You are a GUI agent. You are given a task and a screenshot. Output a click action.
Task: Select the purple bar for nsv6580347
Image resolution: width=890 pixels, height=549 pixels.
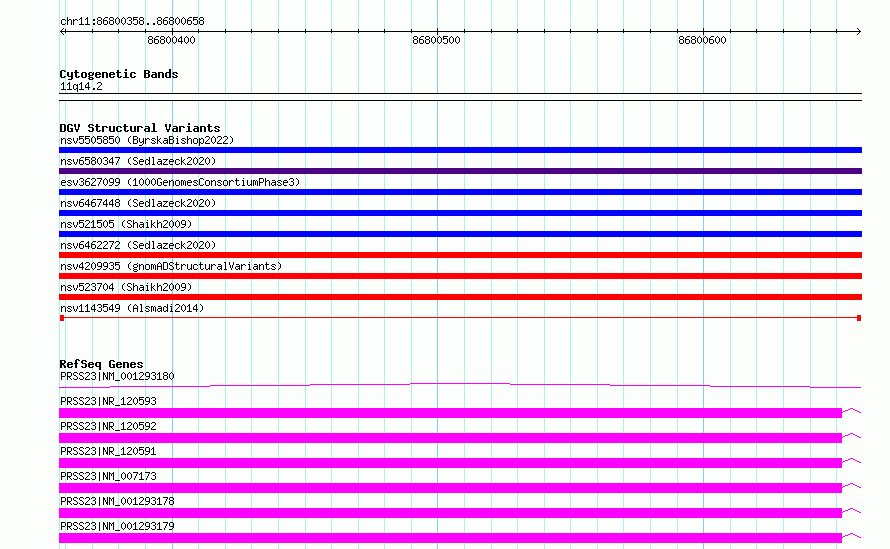(x=460, y=171)
